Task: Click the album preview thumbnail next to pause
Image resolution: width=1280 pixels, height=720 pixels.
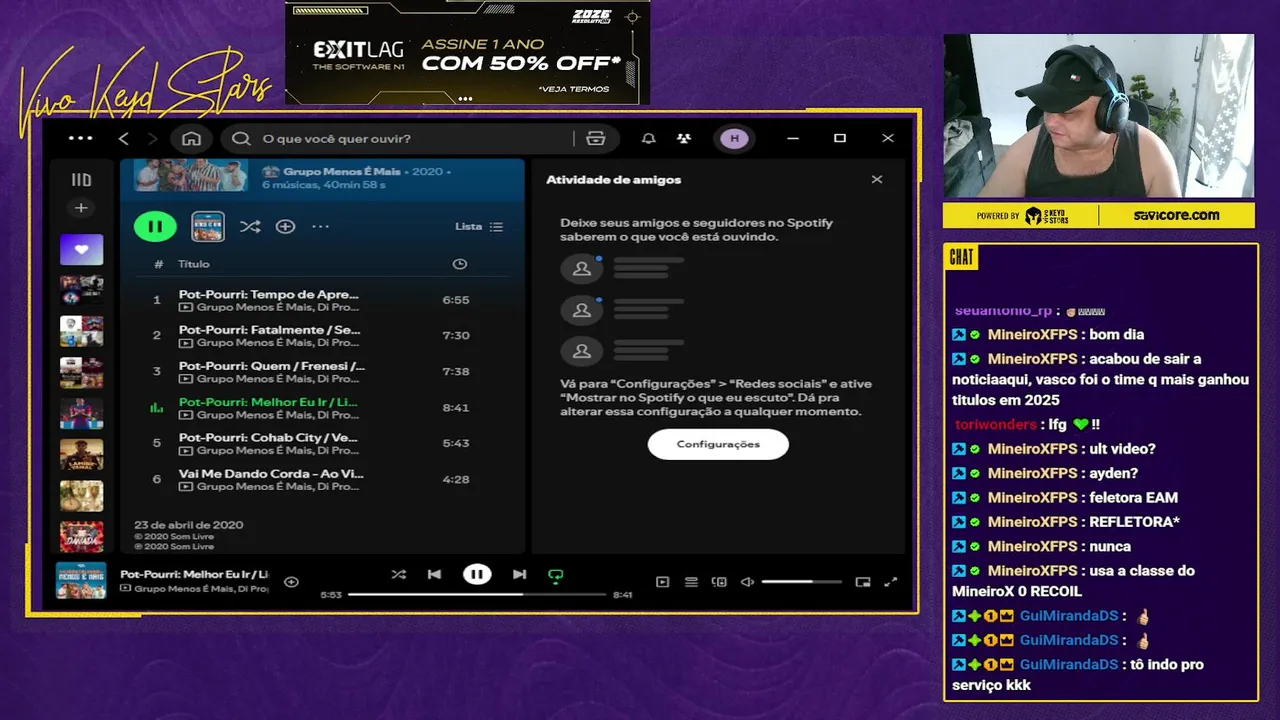Action: pos(208,226)
